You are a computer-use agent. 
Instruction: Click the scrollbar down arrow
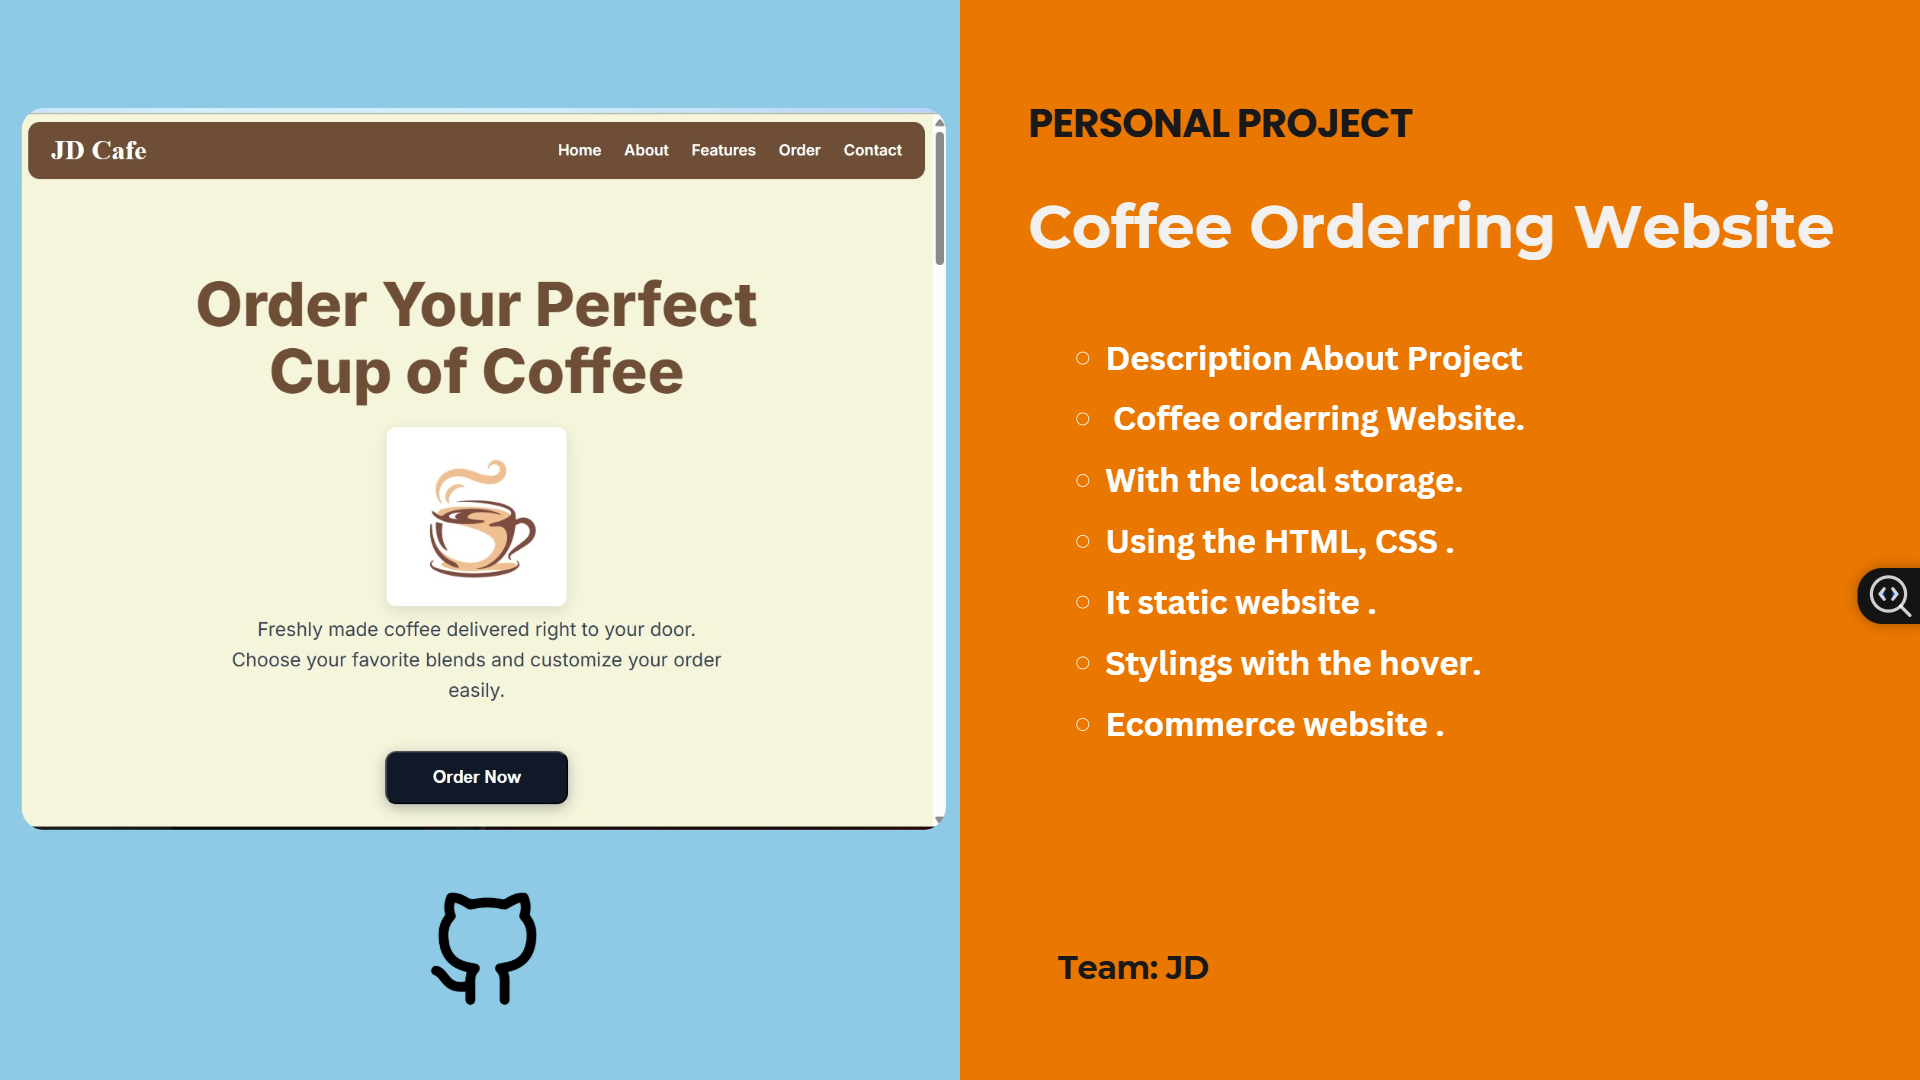[939, 820]
